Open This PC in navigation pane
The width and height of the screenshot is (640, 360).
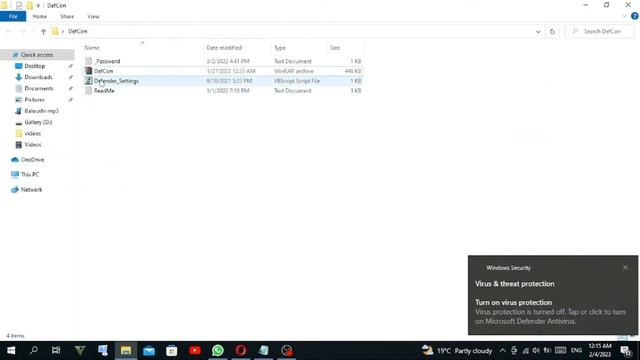click(30, 174)
